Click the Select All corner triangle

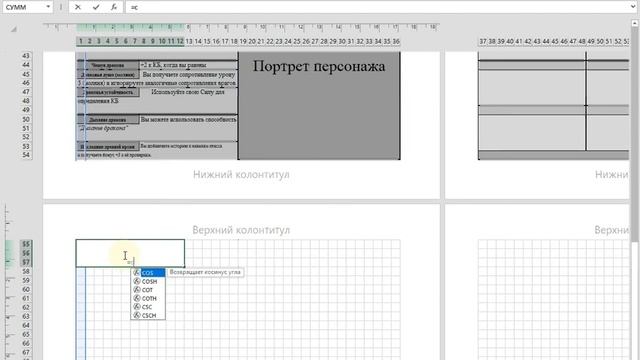(13, 29)
